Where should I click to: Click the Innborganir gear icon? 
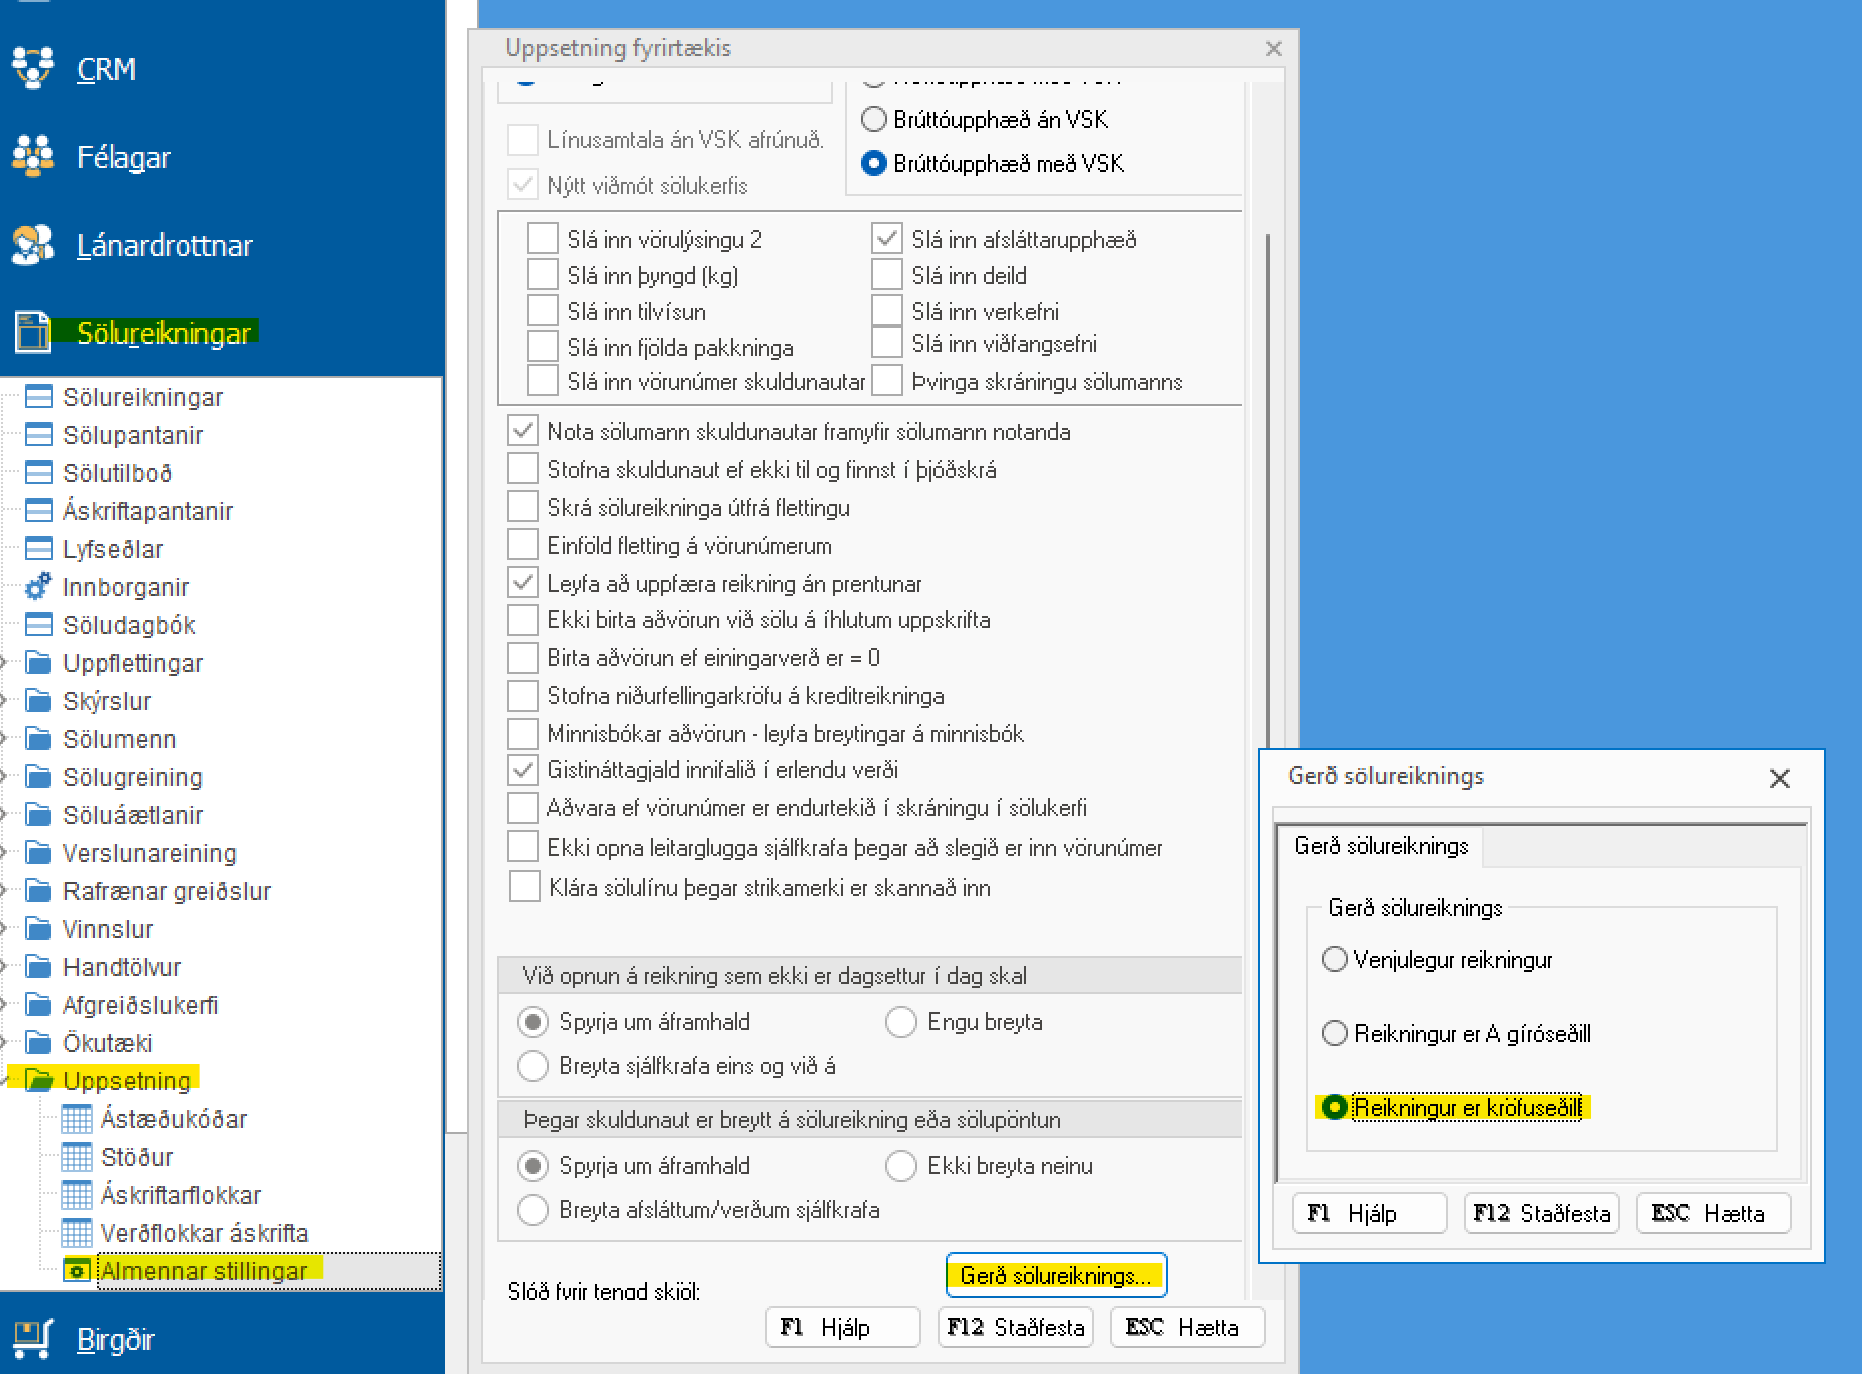coord(38,587)
